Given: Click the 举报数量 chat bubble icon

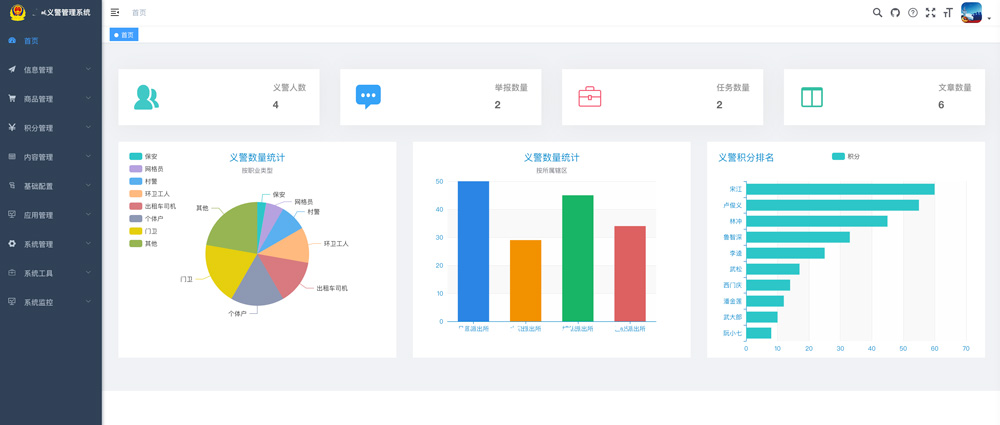Looking at the screenshot, I should click(x=368, y=97).
